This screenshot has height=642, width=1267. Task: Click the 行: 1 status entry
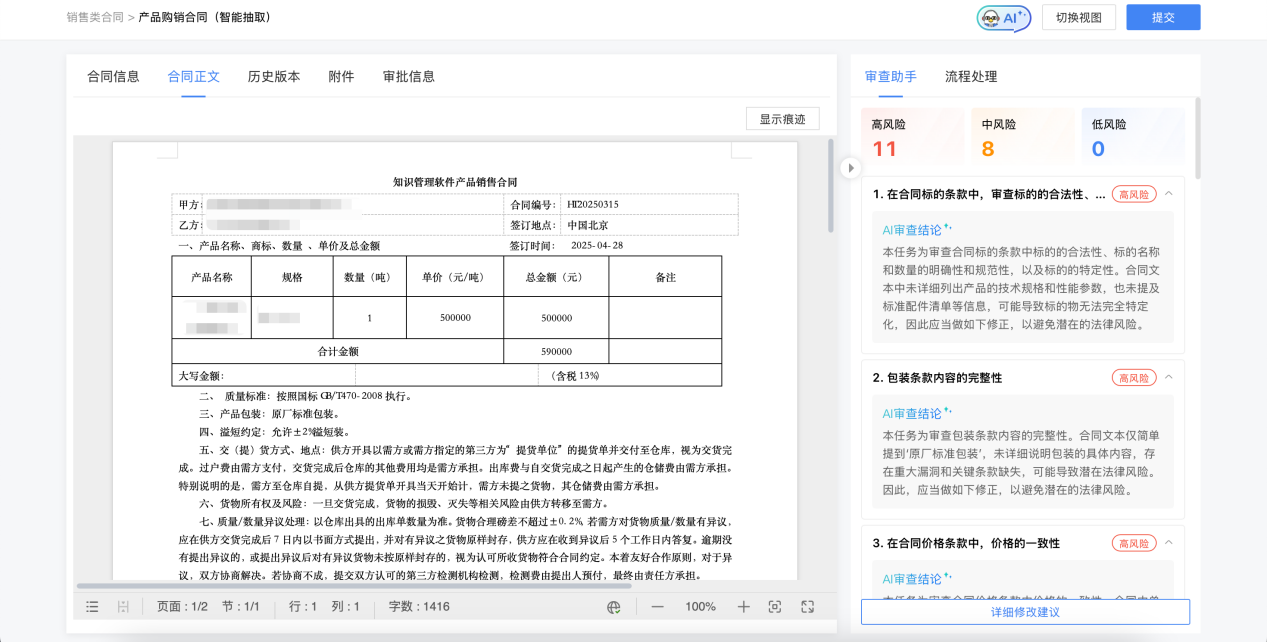(x=303, y=607)
